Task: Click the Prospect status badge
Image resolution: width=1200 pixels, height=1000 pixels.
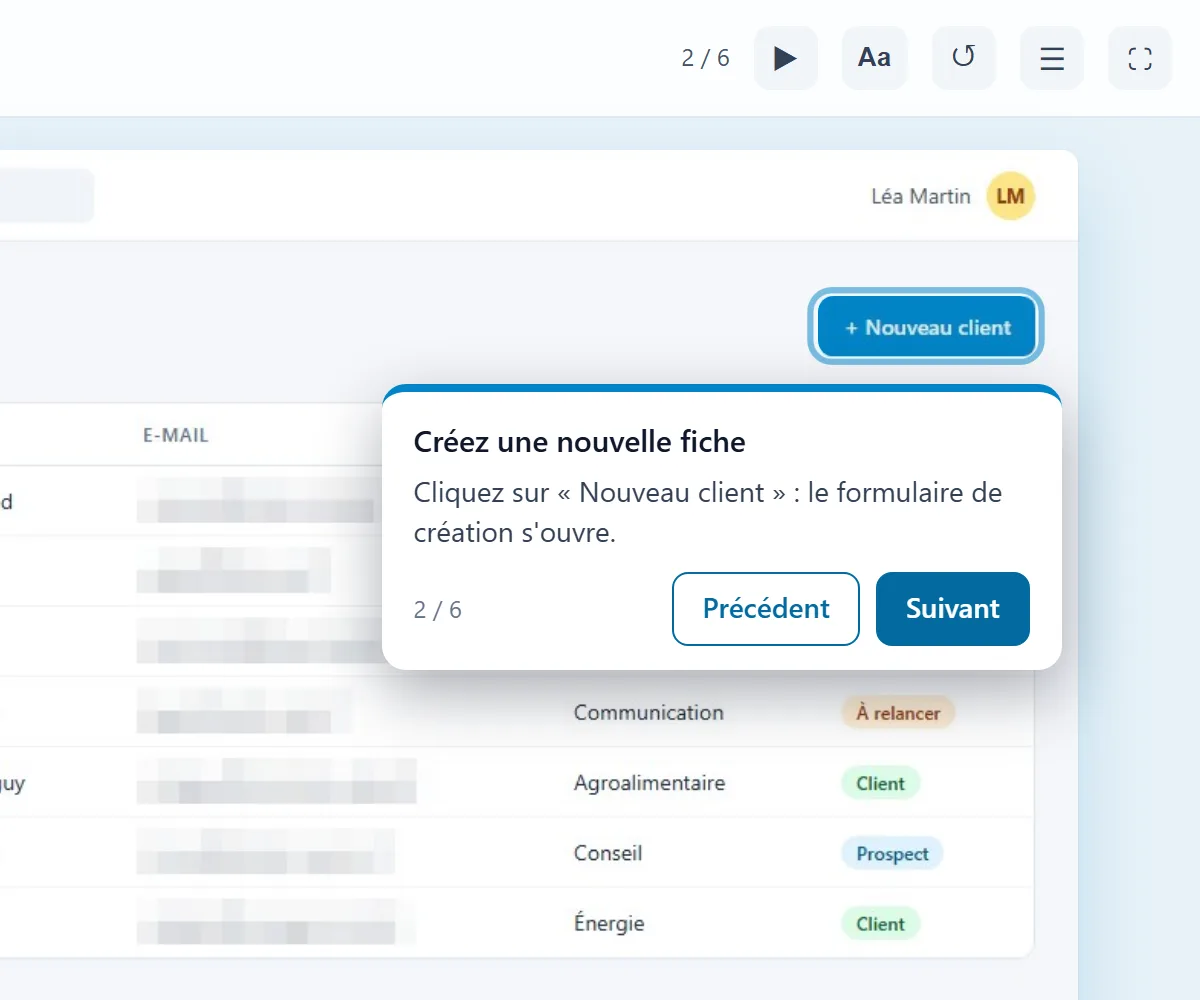Action: tap(892, 854)
